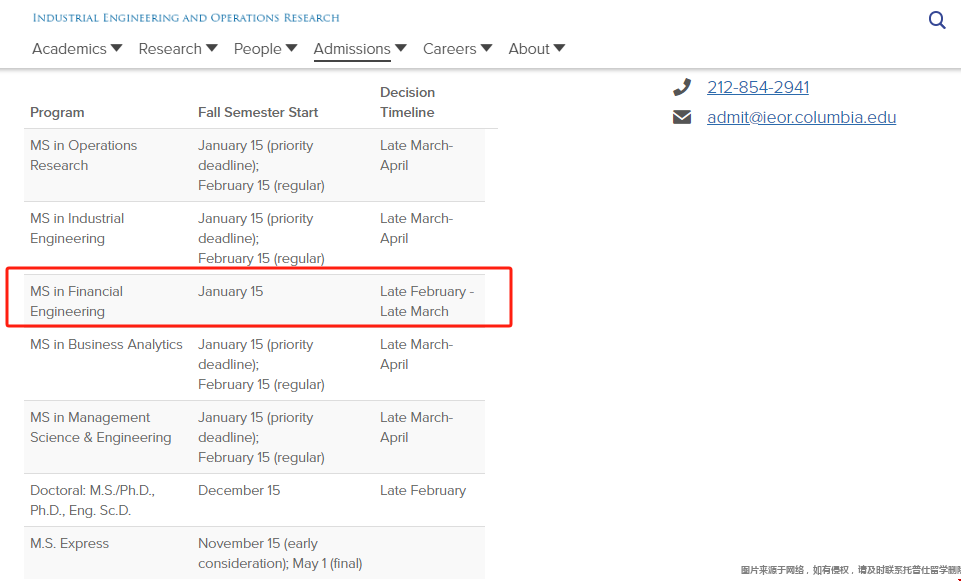Click the admit@ieor.columbia.edu email link
This screenshot has width=961, height=581.
point(801,117)
